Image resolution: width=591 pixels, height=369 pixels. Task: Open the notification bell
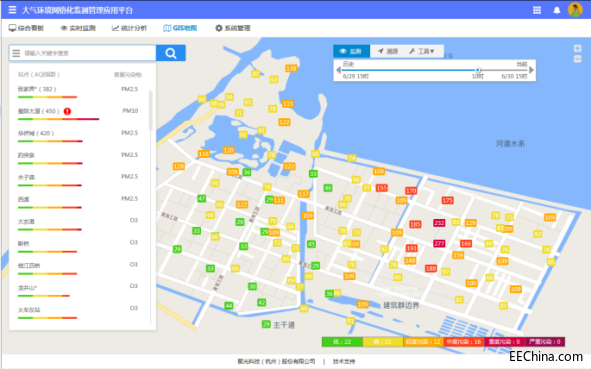tap(557, 10)
